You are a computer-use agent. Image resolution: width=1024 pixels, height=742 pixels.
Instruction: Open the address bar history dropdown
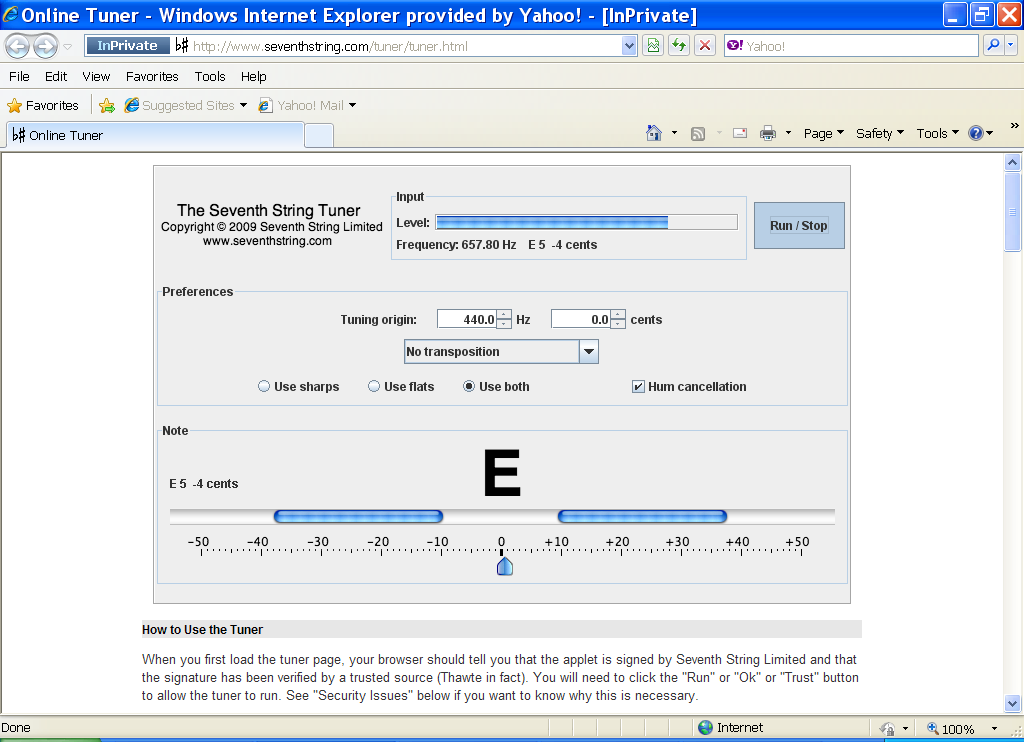coord(629,46)
